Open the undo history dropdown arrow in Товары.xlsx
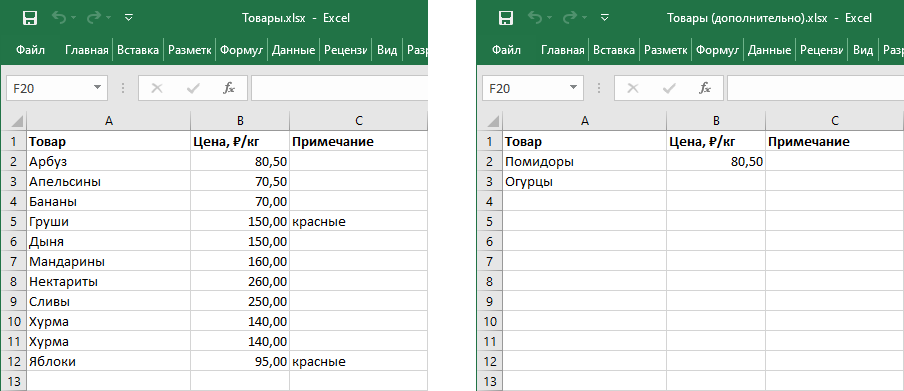This screenshot has height=391, width=904. pyautogui.click(x=74, y=18)
